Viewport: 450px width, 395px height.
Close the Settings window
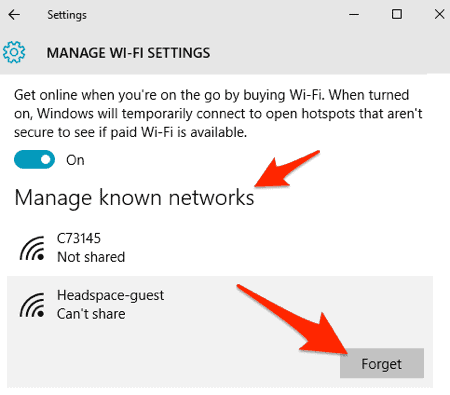point(439,14)
